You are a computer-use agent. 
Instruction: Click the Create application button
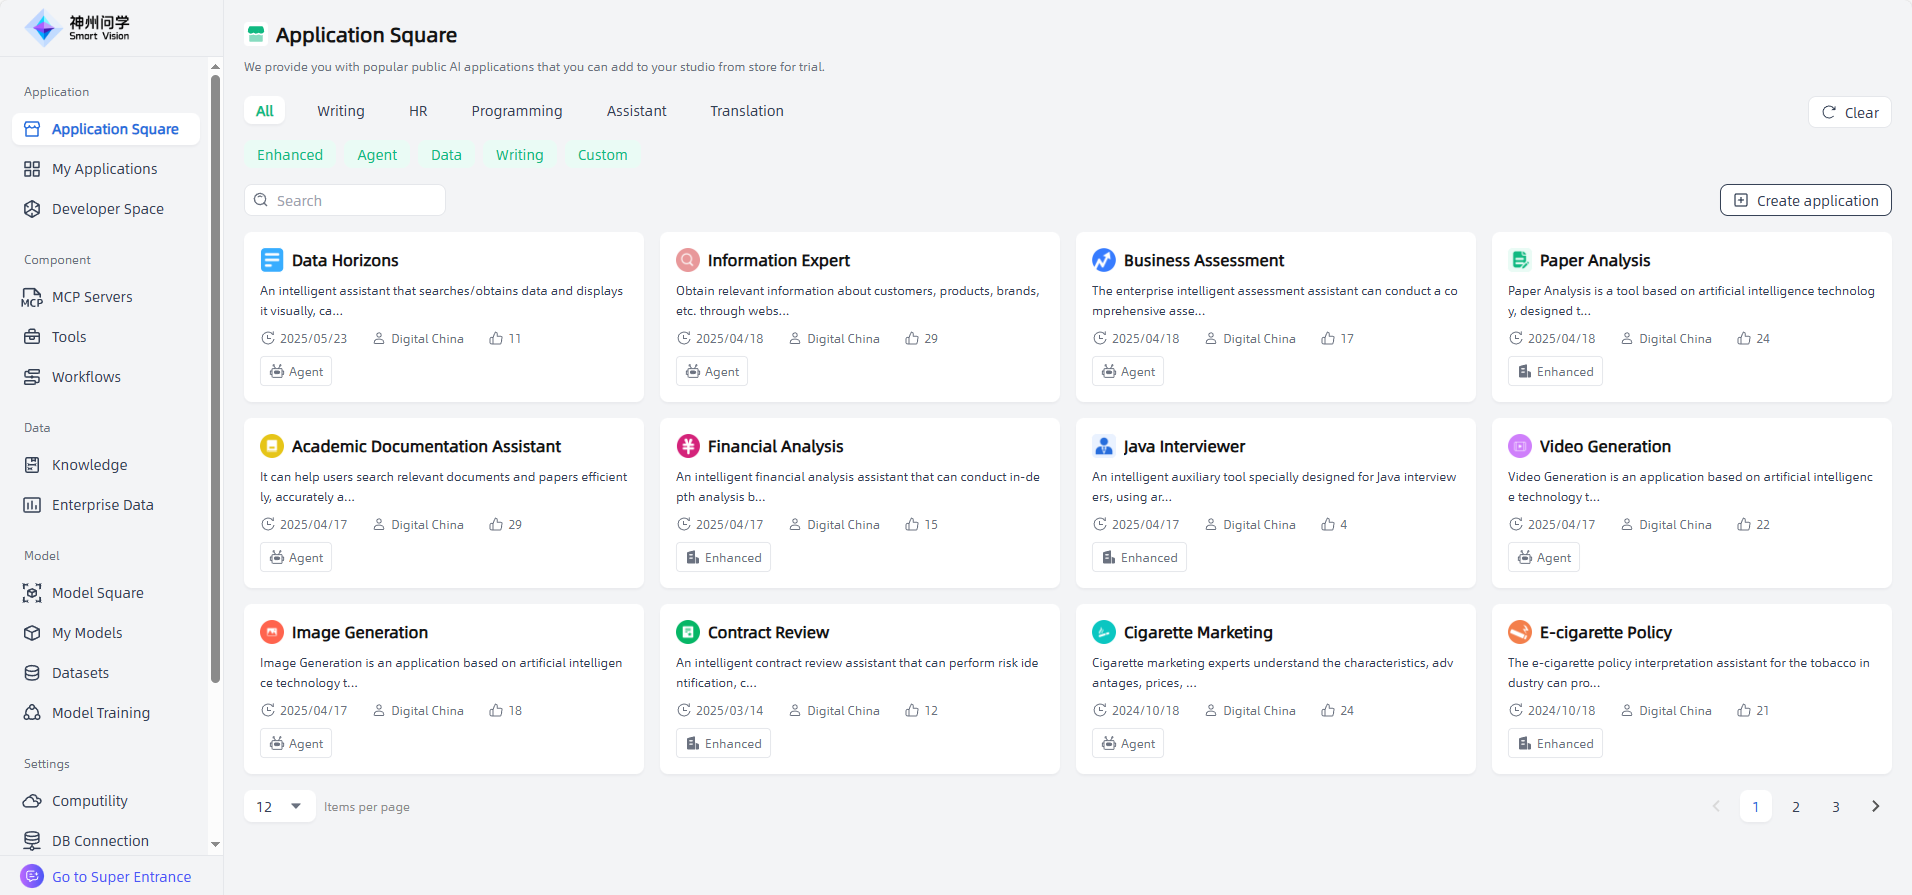click(x=1805, y=200)
